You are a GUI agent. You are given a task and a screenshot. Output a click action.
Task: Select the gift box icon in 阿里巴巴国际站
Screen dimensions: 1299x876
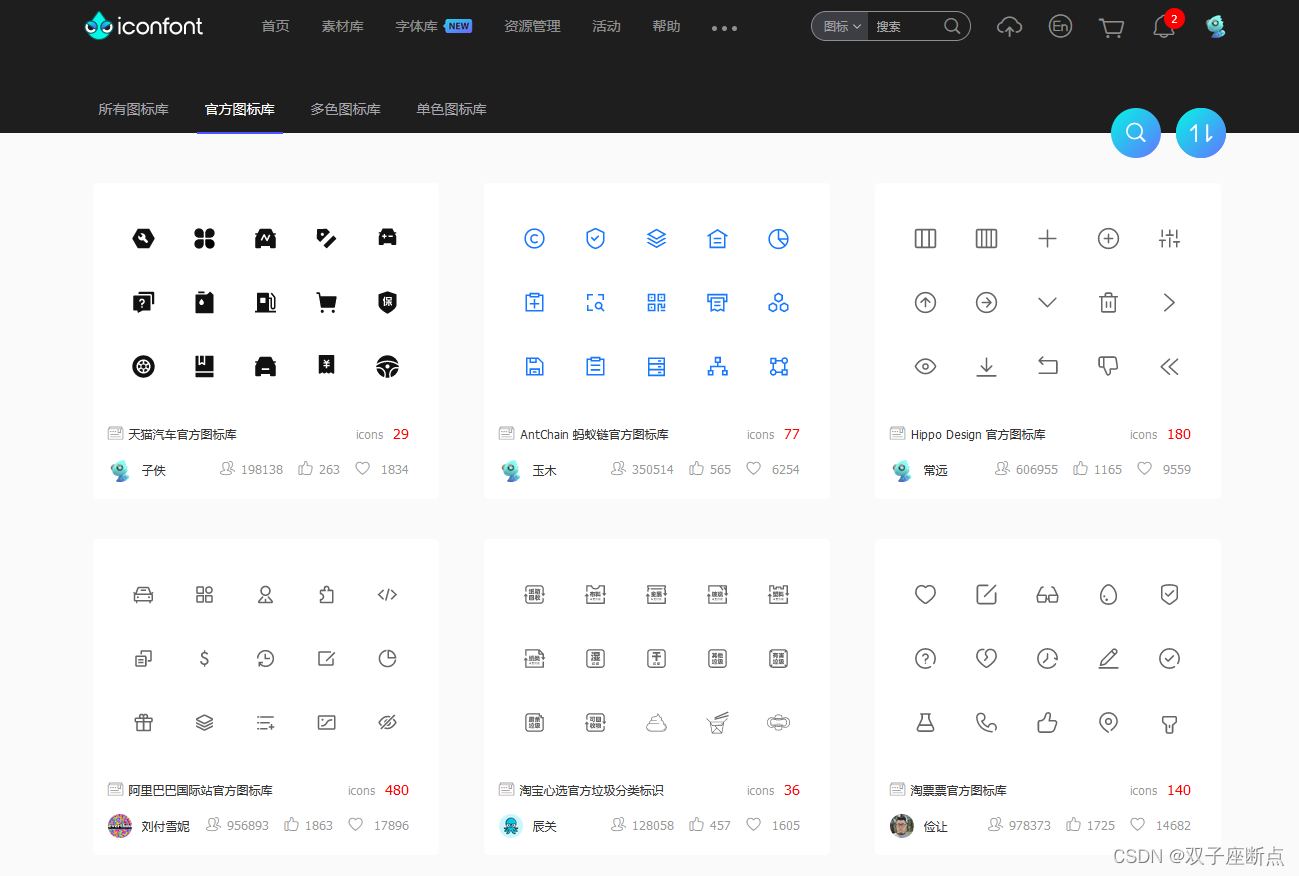coord(144,722)
